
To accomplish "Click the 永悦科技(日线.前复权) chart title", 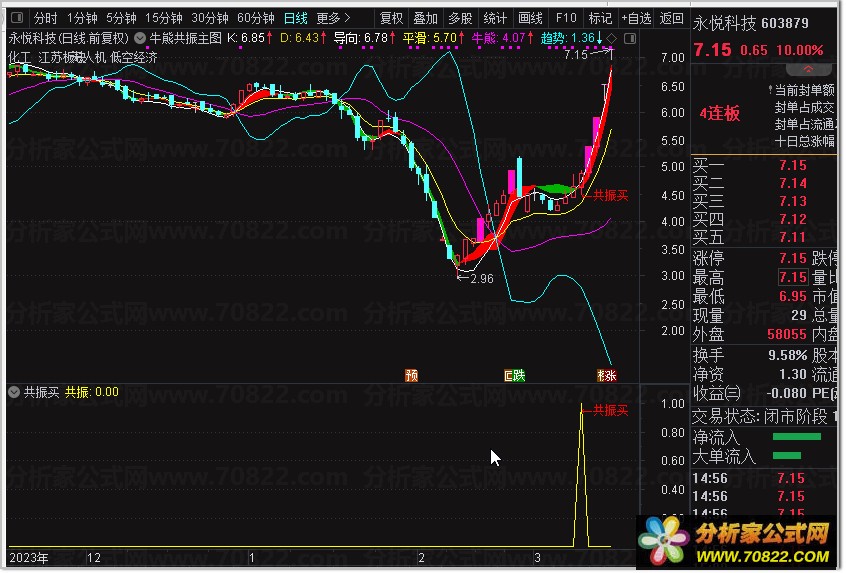I will click(69, 38).
